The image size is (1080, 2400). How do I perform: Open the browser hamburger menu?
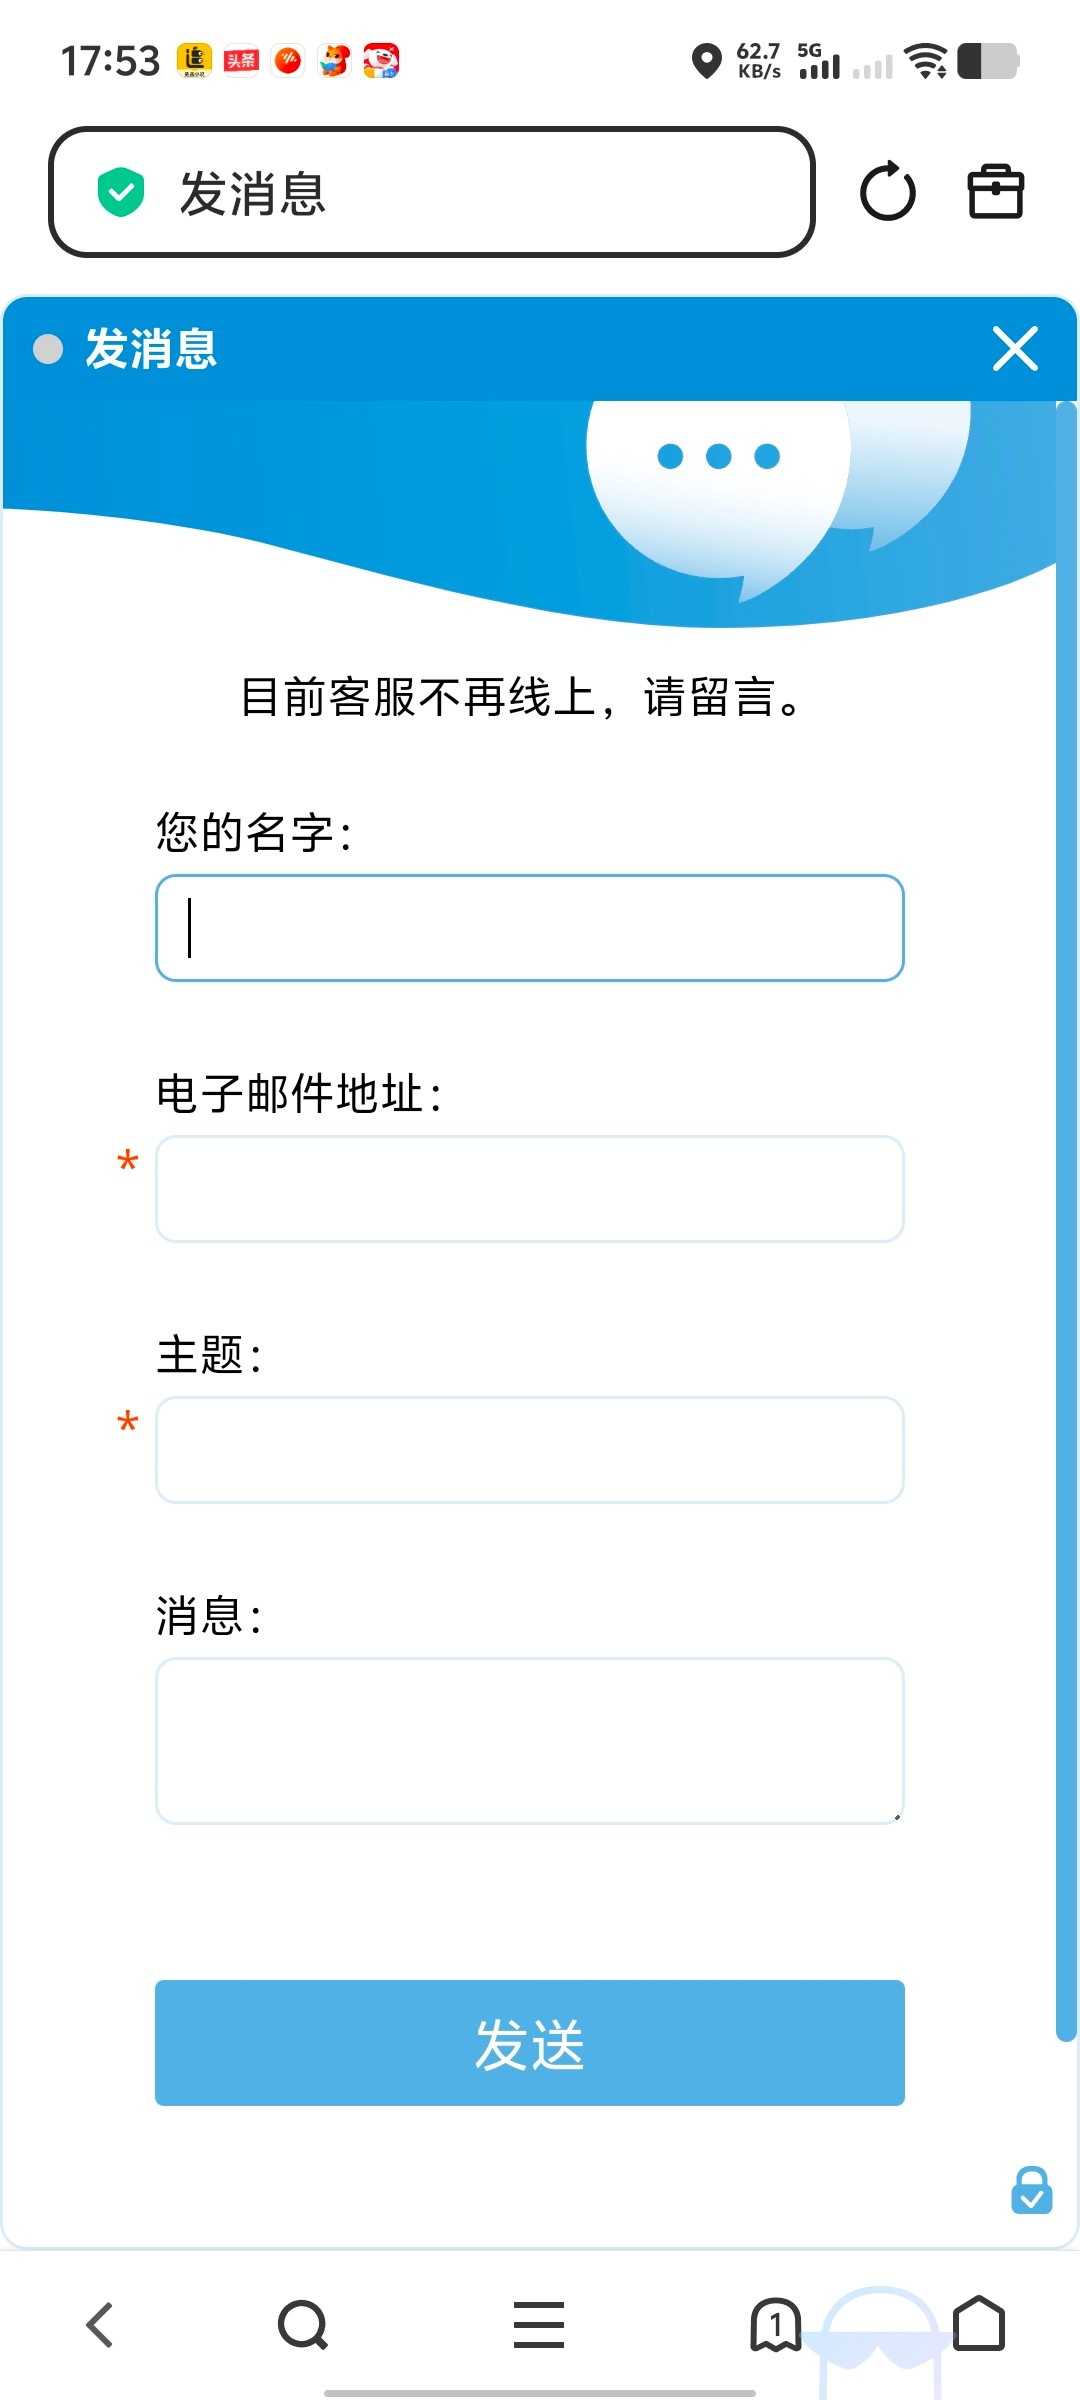(x=538, y=2323)
